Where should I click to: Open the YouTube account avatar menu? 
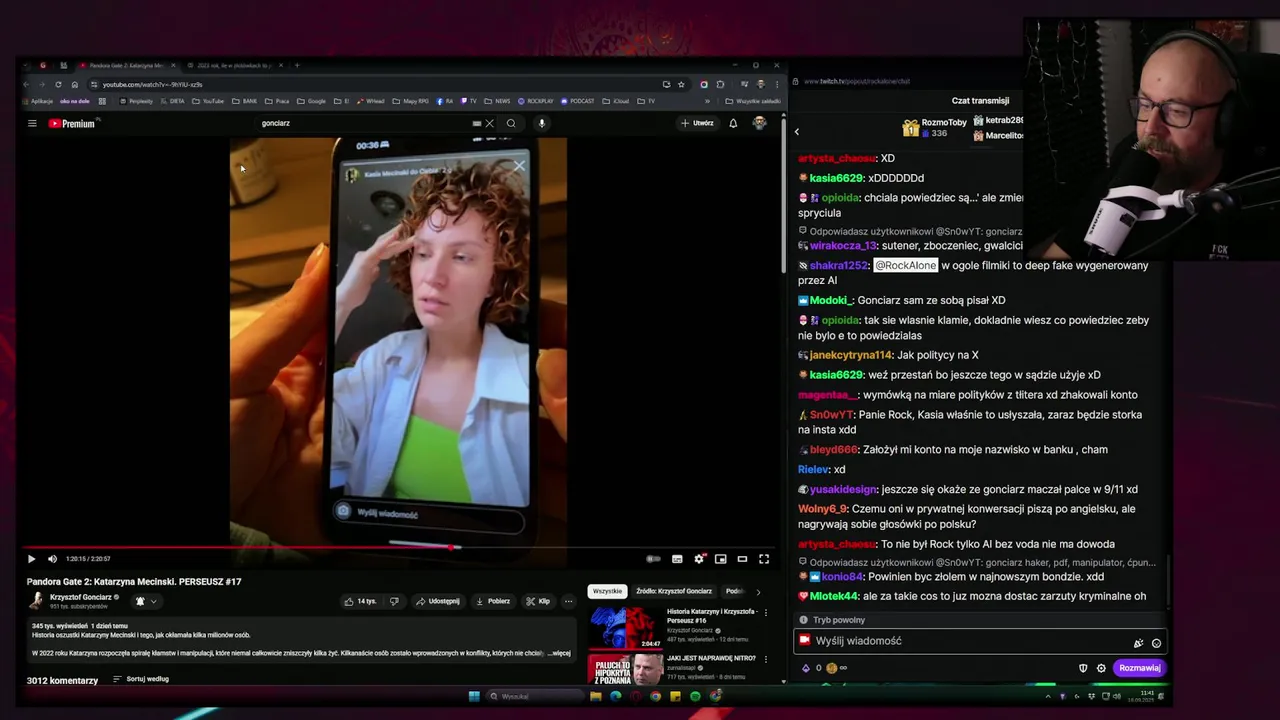point(759,123)
